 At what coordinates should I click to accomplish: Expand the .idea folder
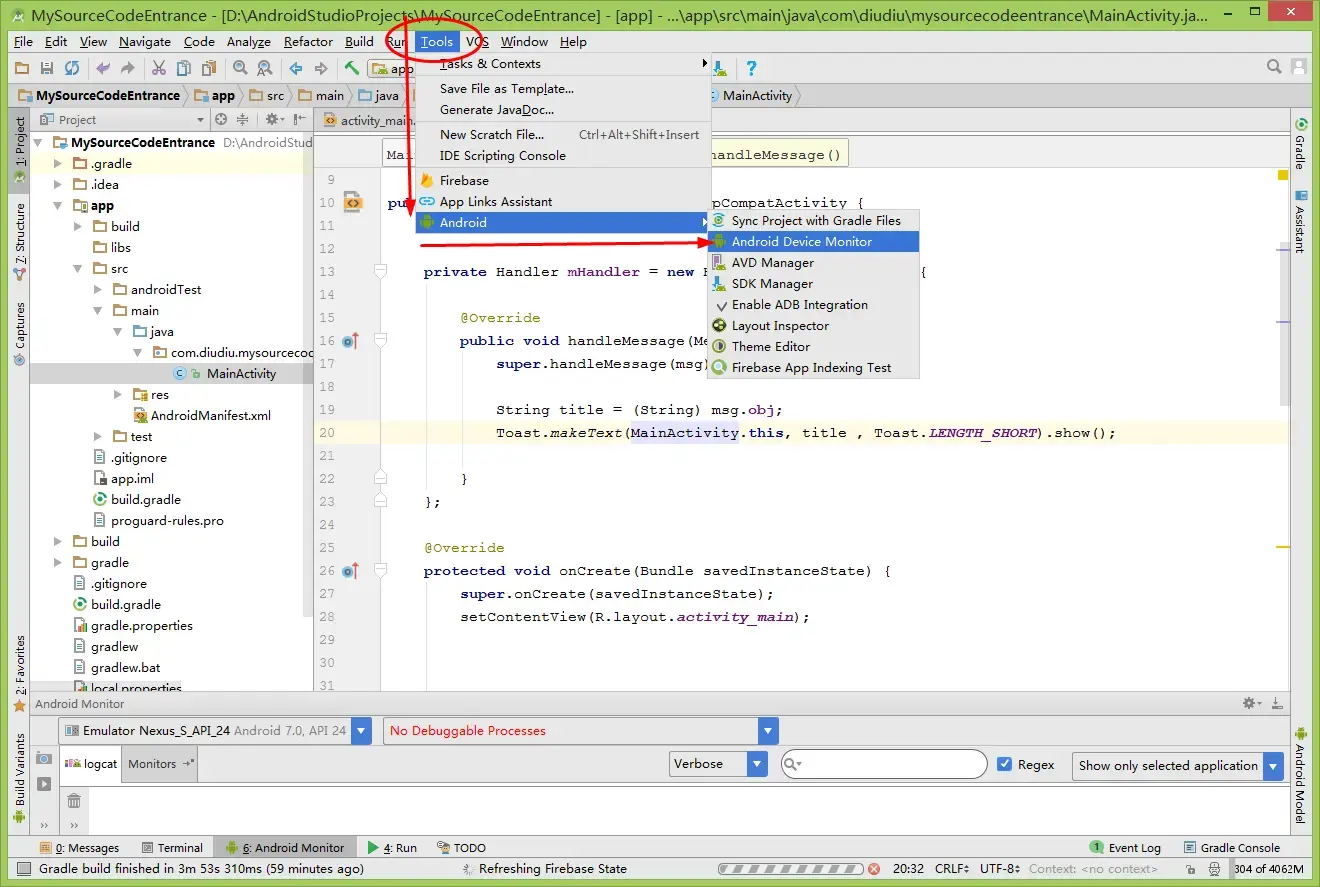point(57,185)
